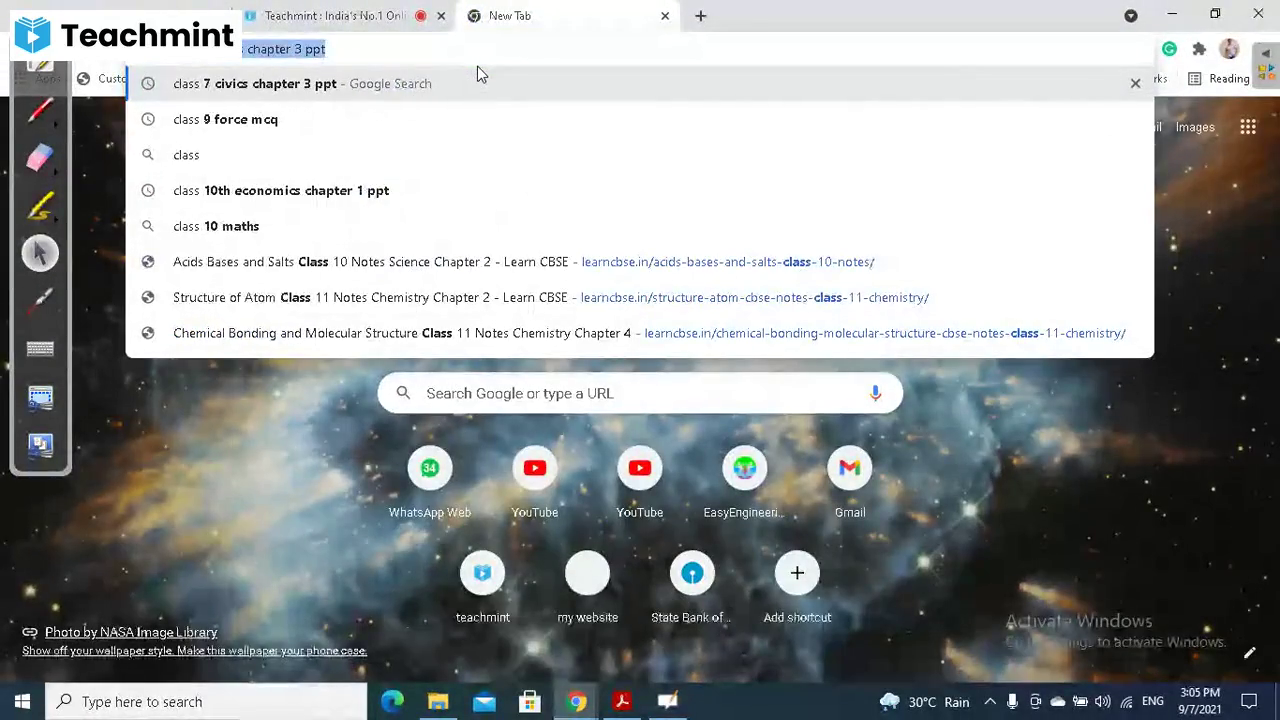Click the Search Google or type a URL box
Image resolution: width=1280 pixels, height=720 pixels.
[640, 393]
